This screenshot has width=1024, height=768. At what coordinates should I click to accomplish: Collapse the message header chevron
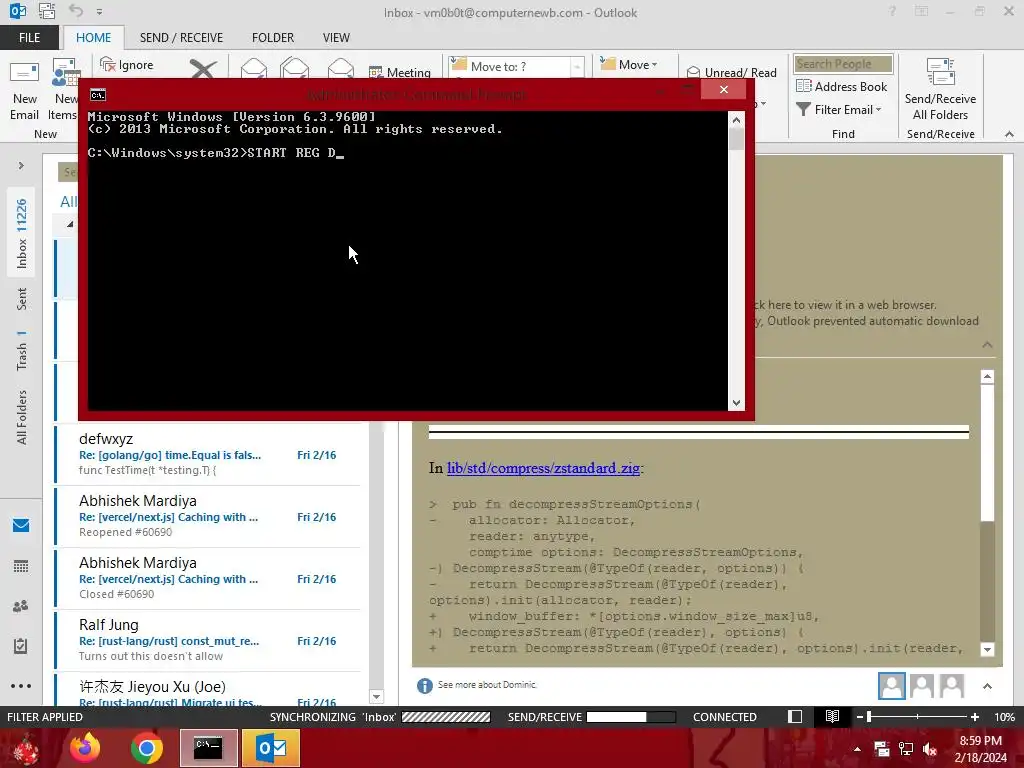(987, 344)
